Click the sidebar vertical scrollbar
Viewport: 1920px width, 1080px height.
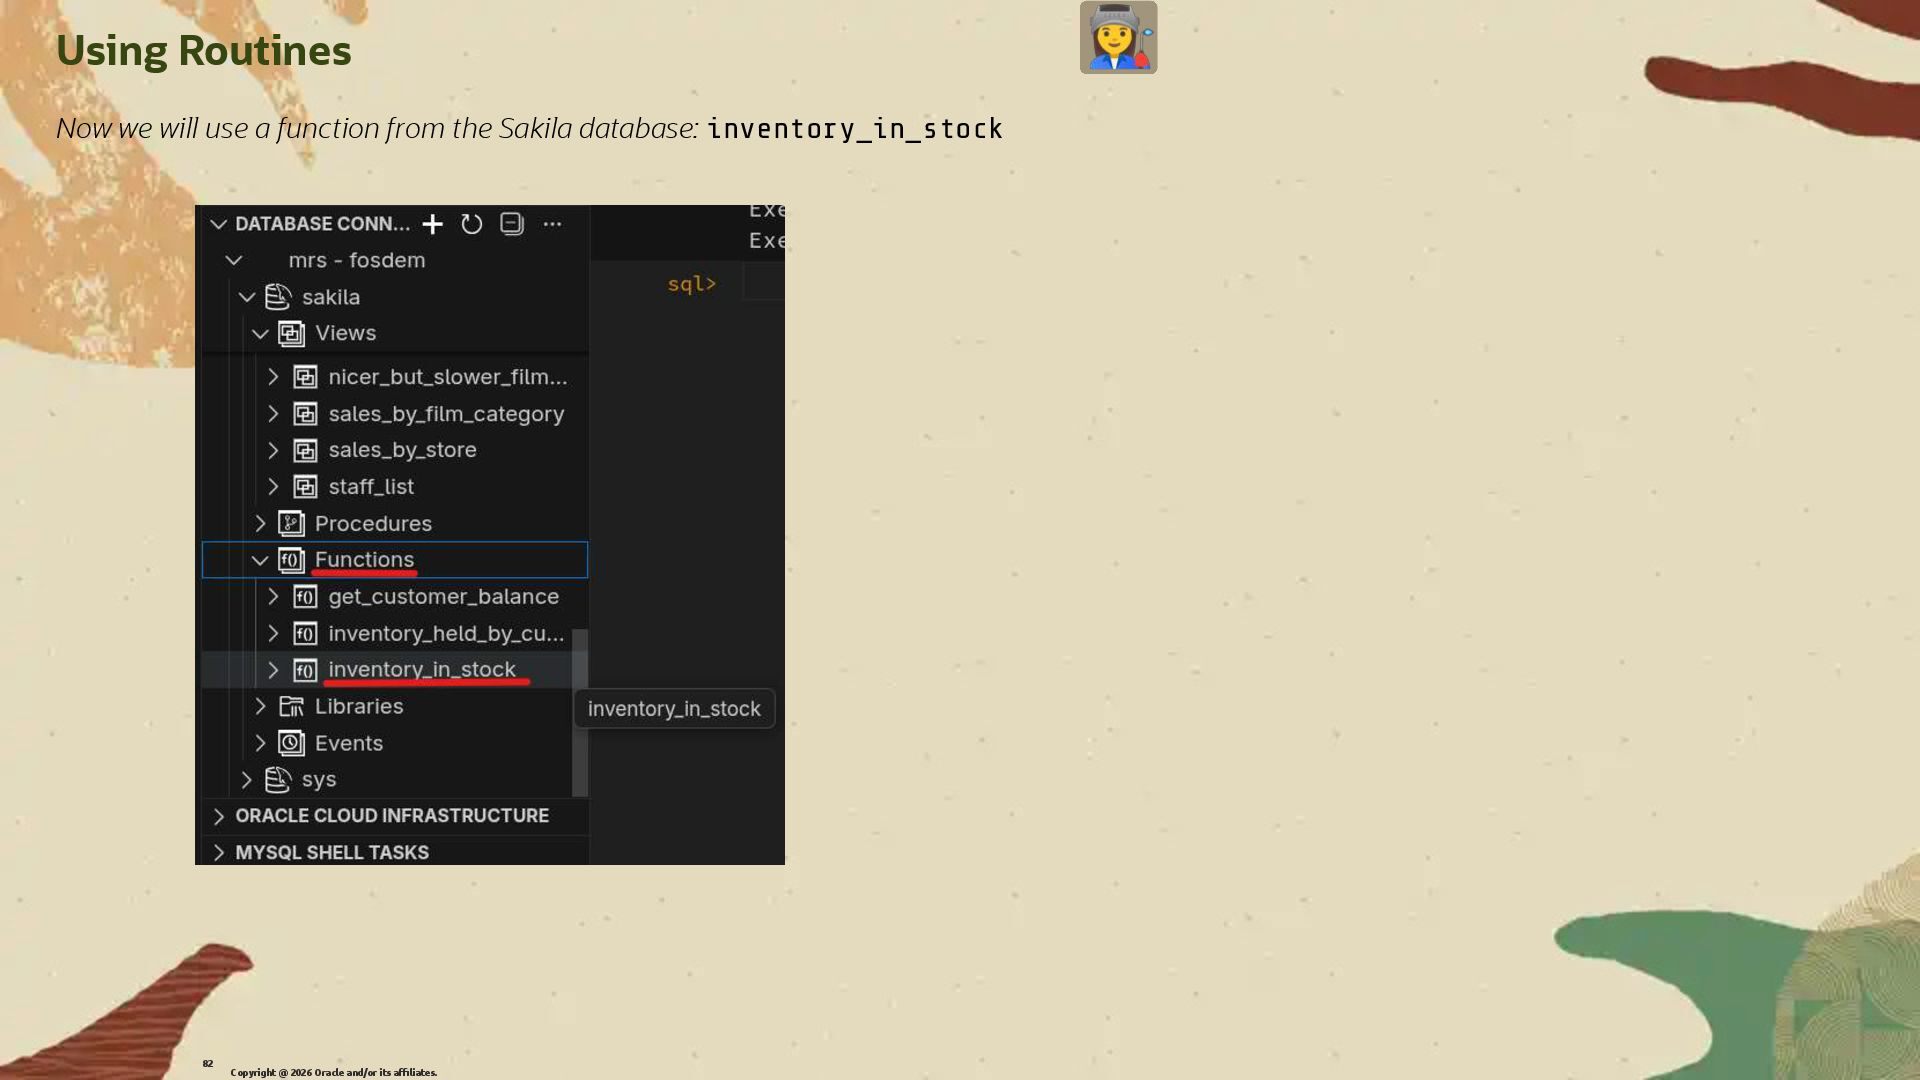click(579, 712)
